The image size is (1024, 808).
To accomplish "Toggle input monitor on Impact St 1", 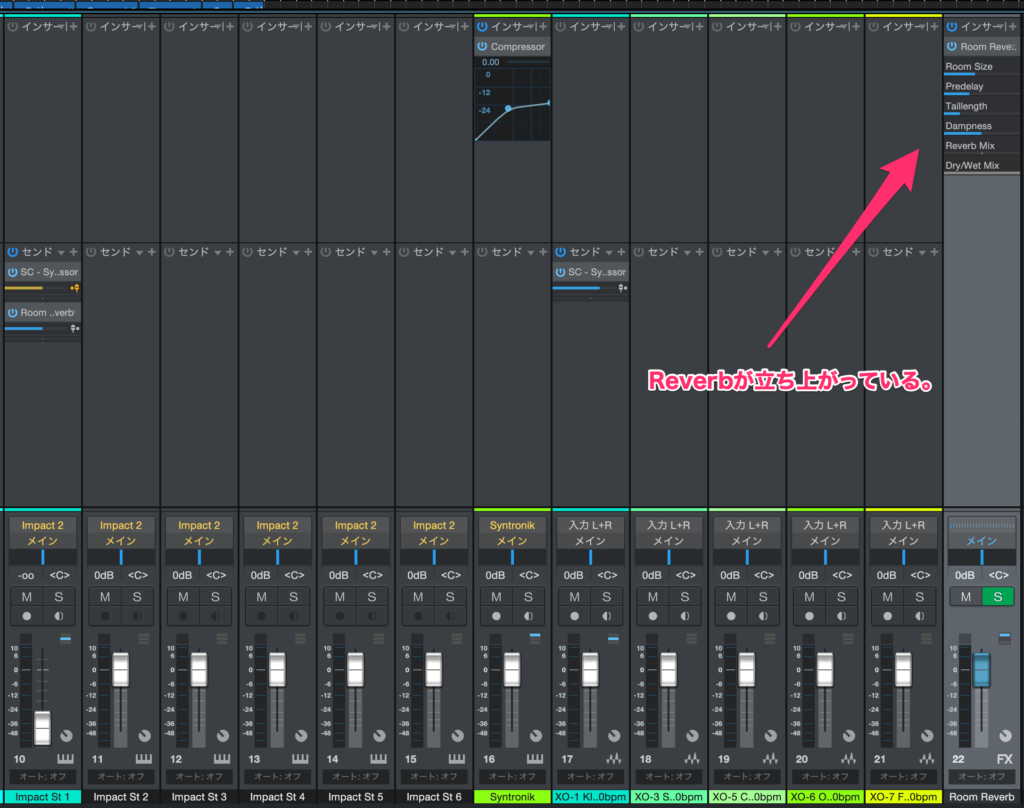I will (58, 616).
